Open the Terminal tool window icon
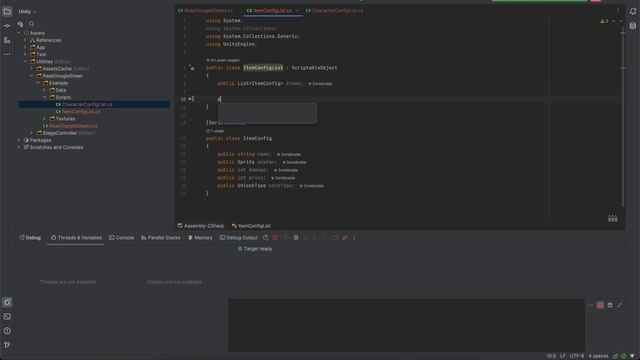640x360 pixels. pos(7,316)
